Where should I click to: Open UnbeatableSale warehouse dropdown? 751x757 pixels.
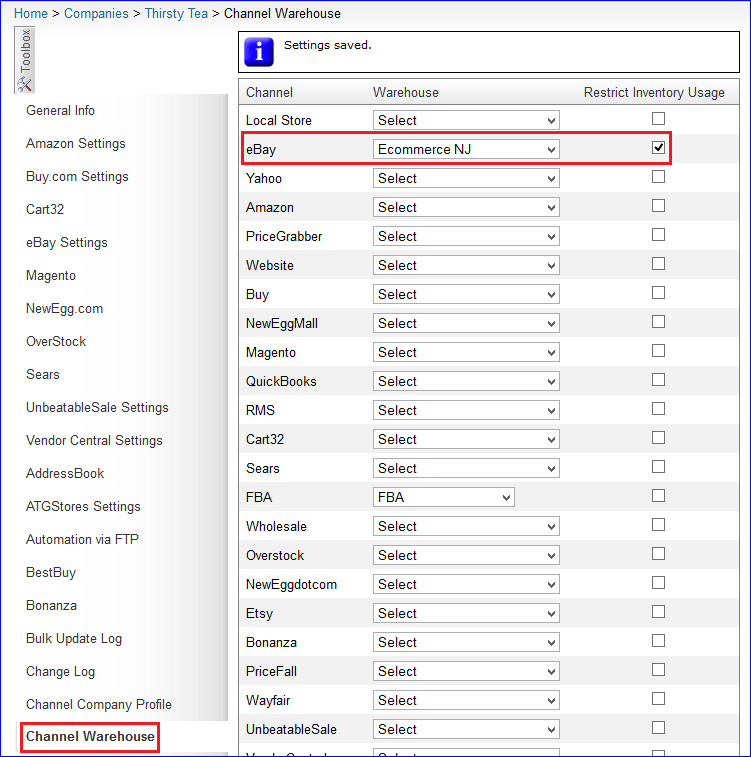pos(466,729)
